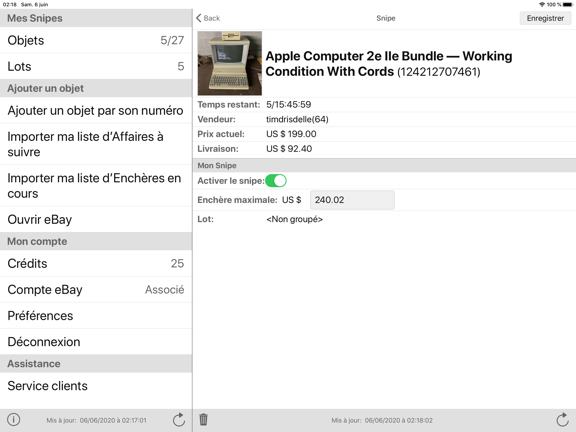Tap the seller name timdrisdelle(64)
The width and height of the screenshot is (576, 432).
click(297, 119)
